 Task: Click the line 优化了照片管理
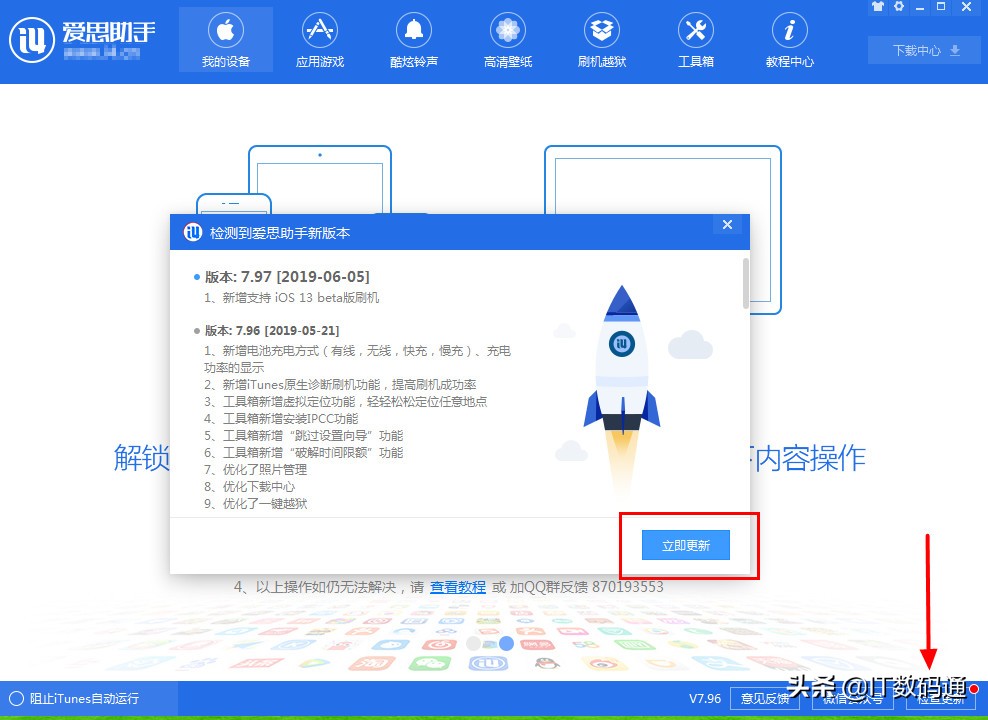point(256,469)
